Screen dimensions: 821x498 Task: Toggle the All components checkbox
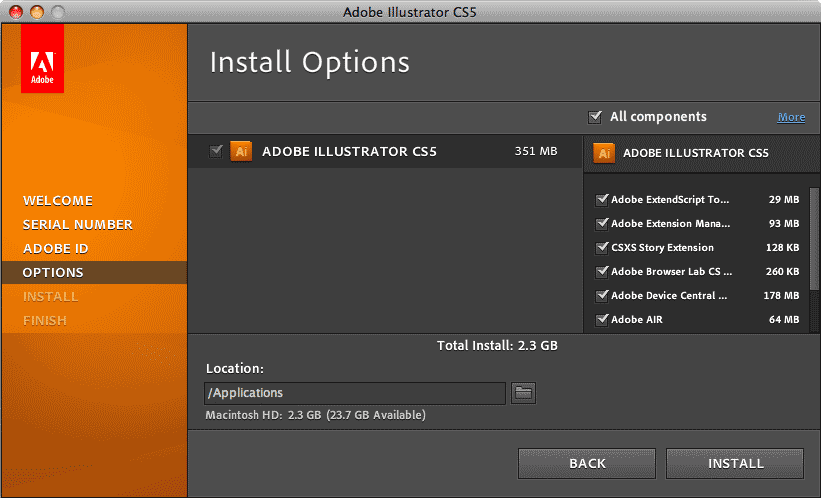[x=595, y=117]
